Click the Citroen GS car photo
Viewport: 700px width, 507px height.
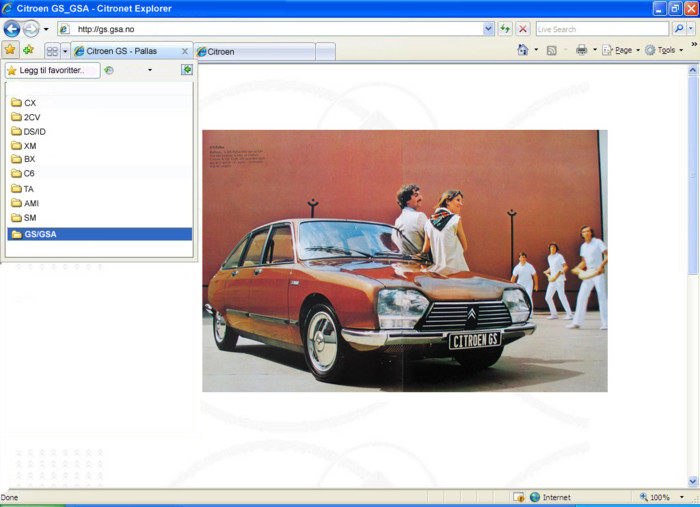[x=405, y=261]
